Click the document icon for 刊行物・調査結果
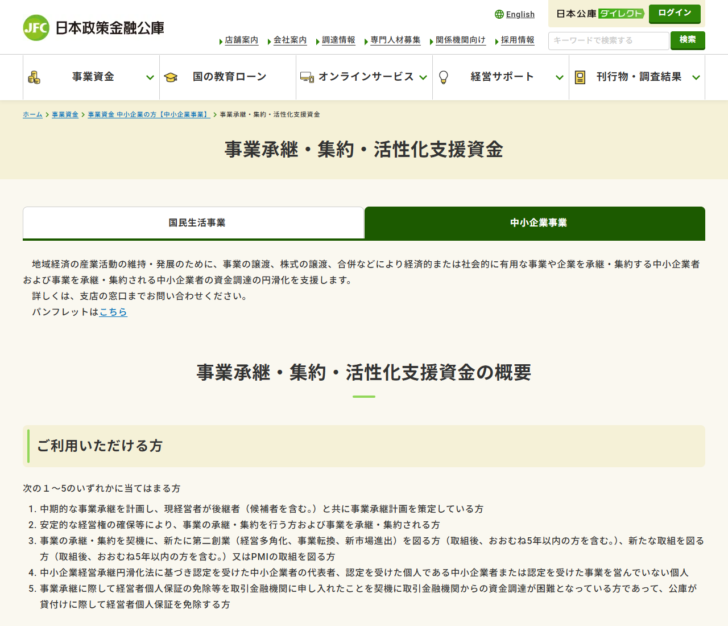Screen dimensions: 728x626 coord(580,77)
